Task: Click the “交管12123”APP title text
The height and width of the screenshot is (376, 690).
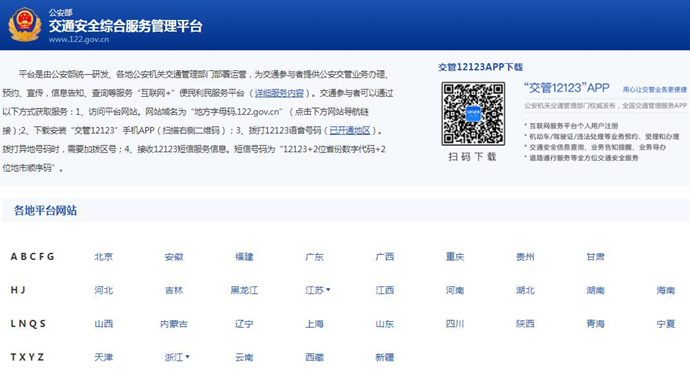Action: [567, 88]
